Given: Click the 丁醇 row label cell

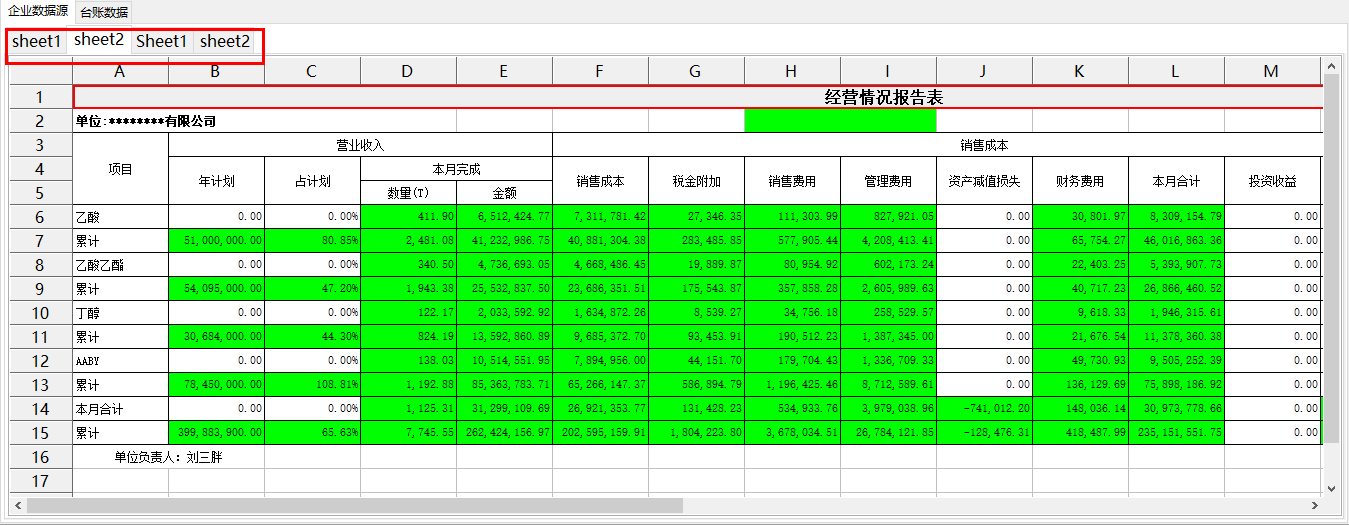Looking at the screenshot, I should (x=120, y=313).
